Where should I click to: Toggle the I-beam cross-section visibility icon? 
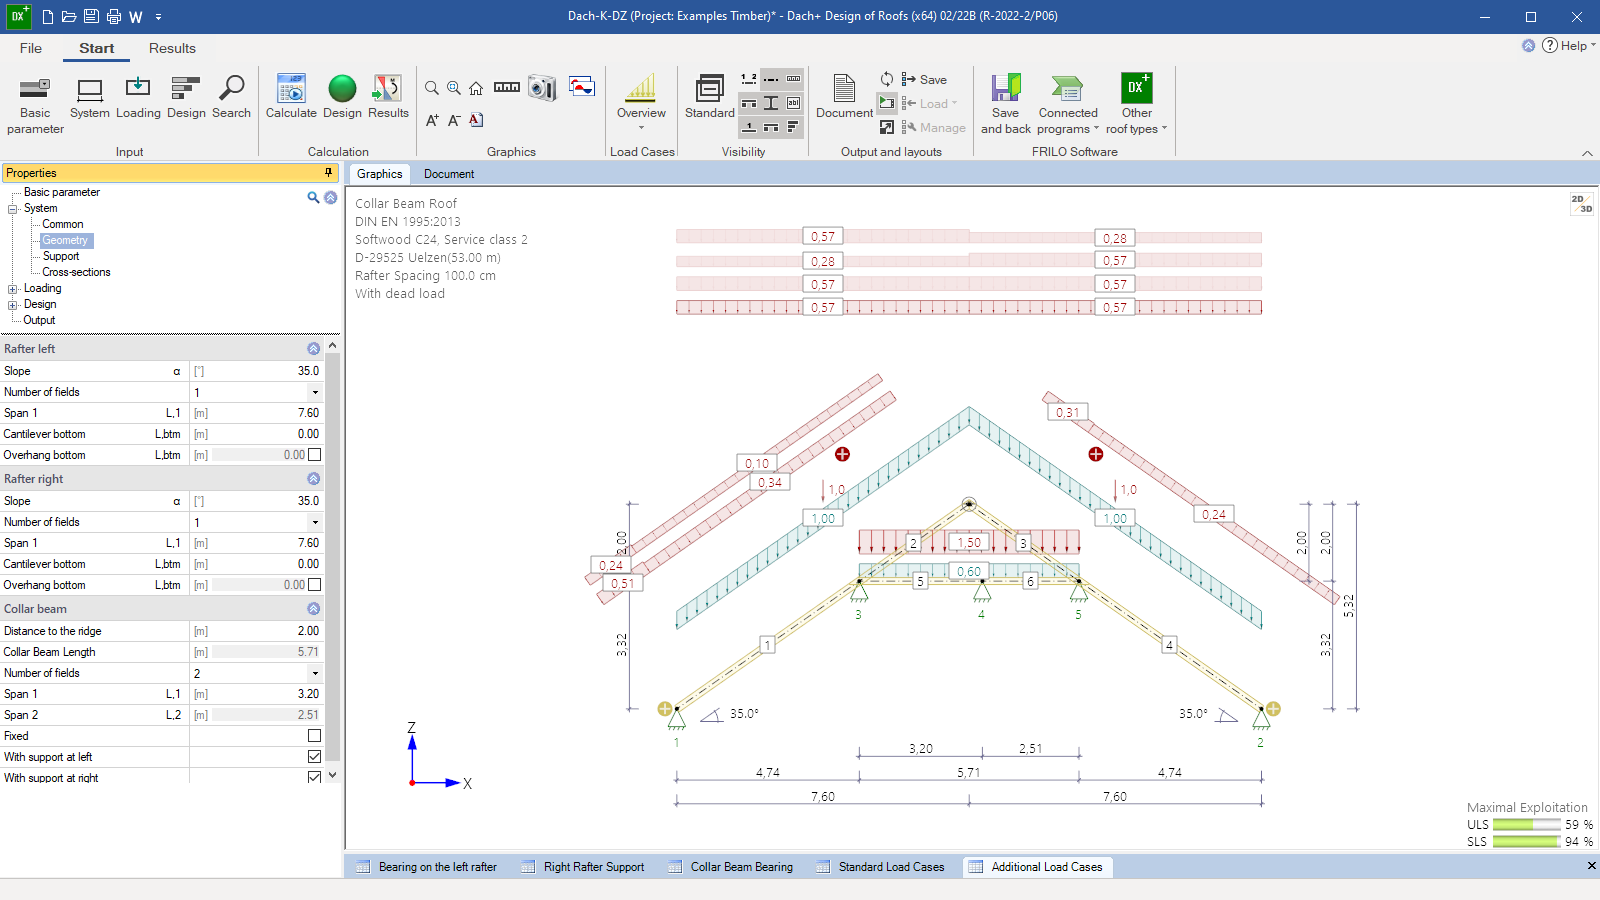coord(771,103)
